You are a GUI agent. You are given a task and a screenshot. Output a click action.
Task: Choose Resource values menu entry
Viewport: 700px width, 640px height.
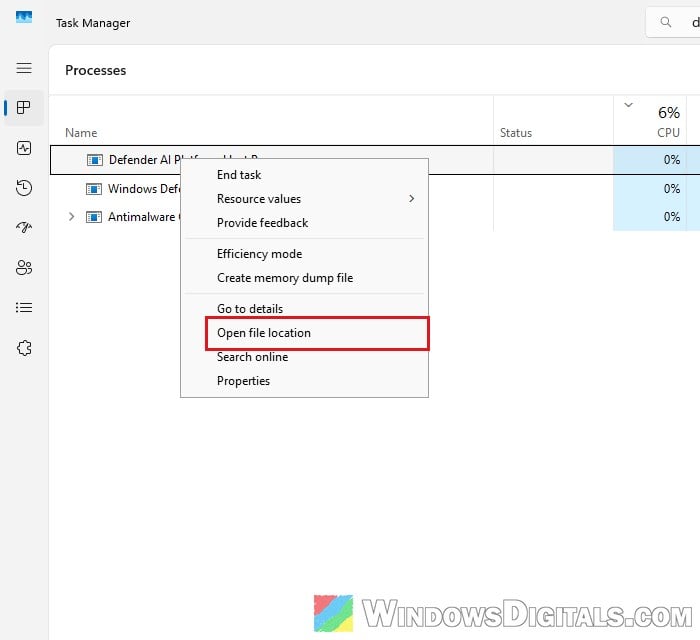(x=304, y=199)
